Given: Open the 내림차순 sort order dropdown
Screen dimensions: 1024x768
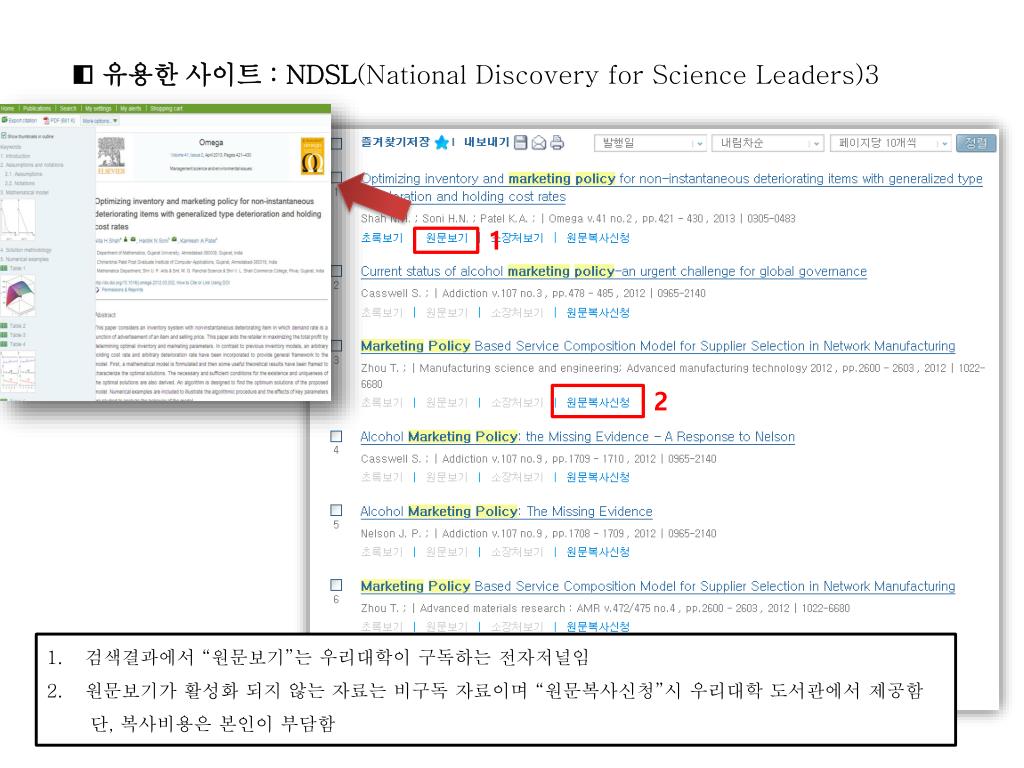Looking at the screenshot, I should point(768,143).
